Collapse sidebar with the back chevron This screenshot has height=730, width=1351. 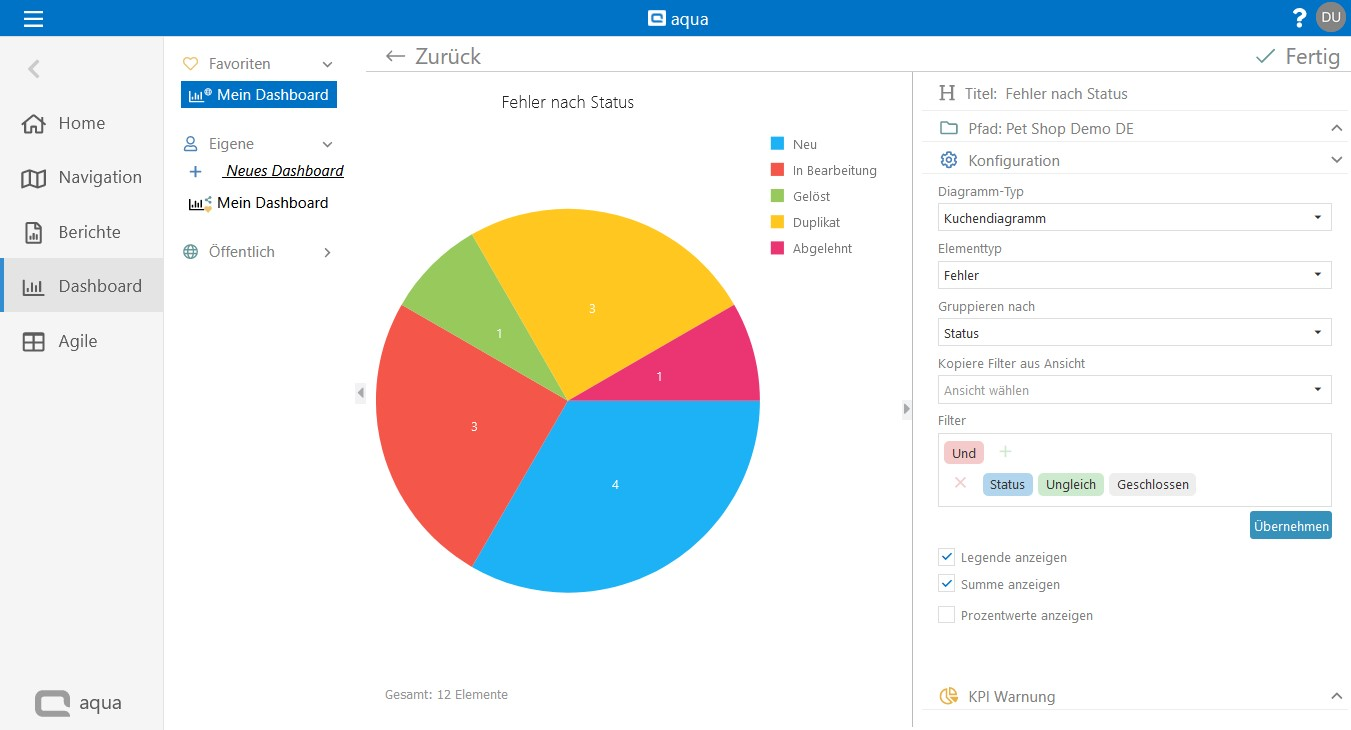(34, 69)
